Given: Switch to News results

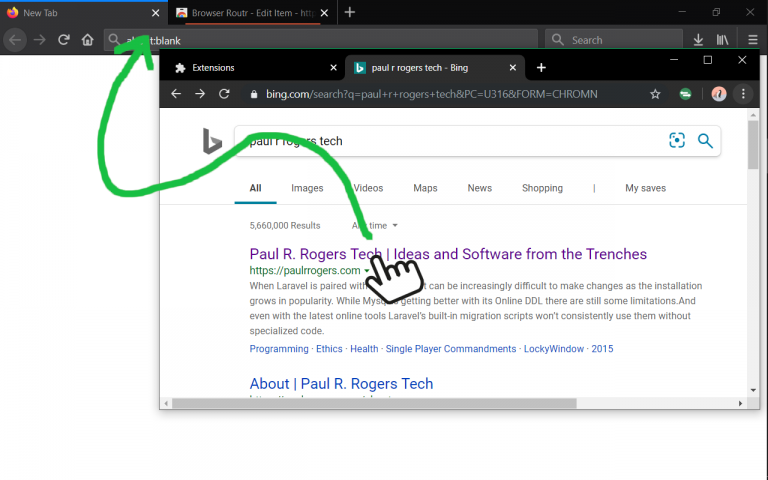Looking at the screenshot, I should coord(480,188).
